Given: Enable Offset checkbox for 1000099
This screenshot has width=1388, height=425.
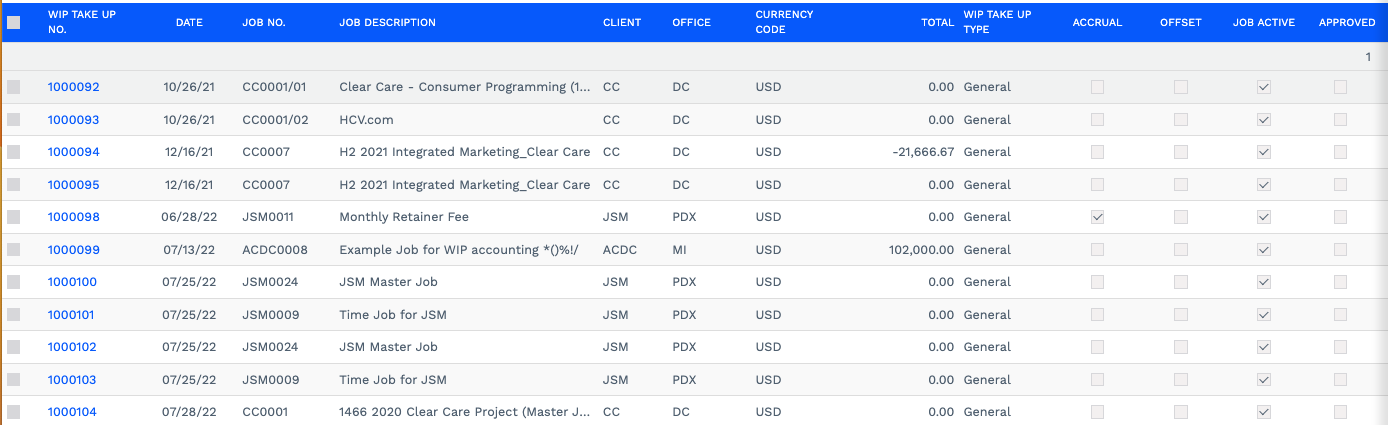Looking at the screenshot, I should coord(1181,250).
